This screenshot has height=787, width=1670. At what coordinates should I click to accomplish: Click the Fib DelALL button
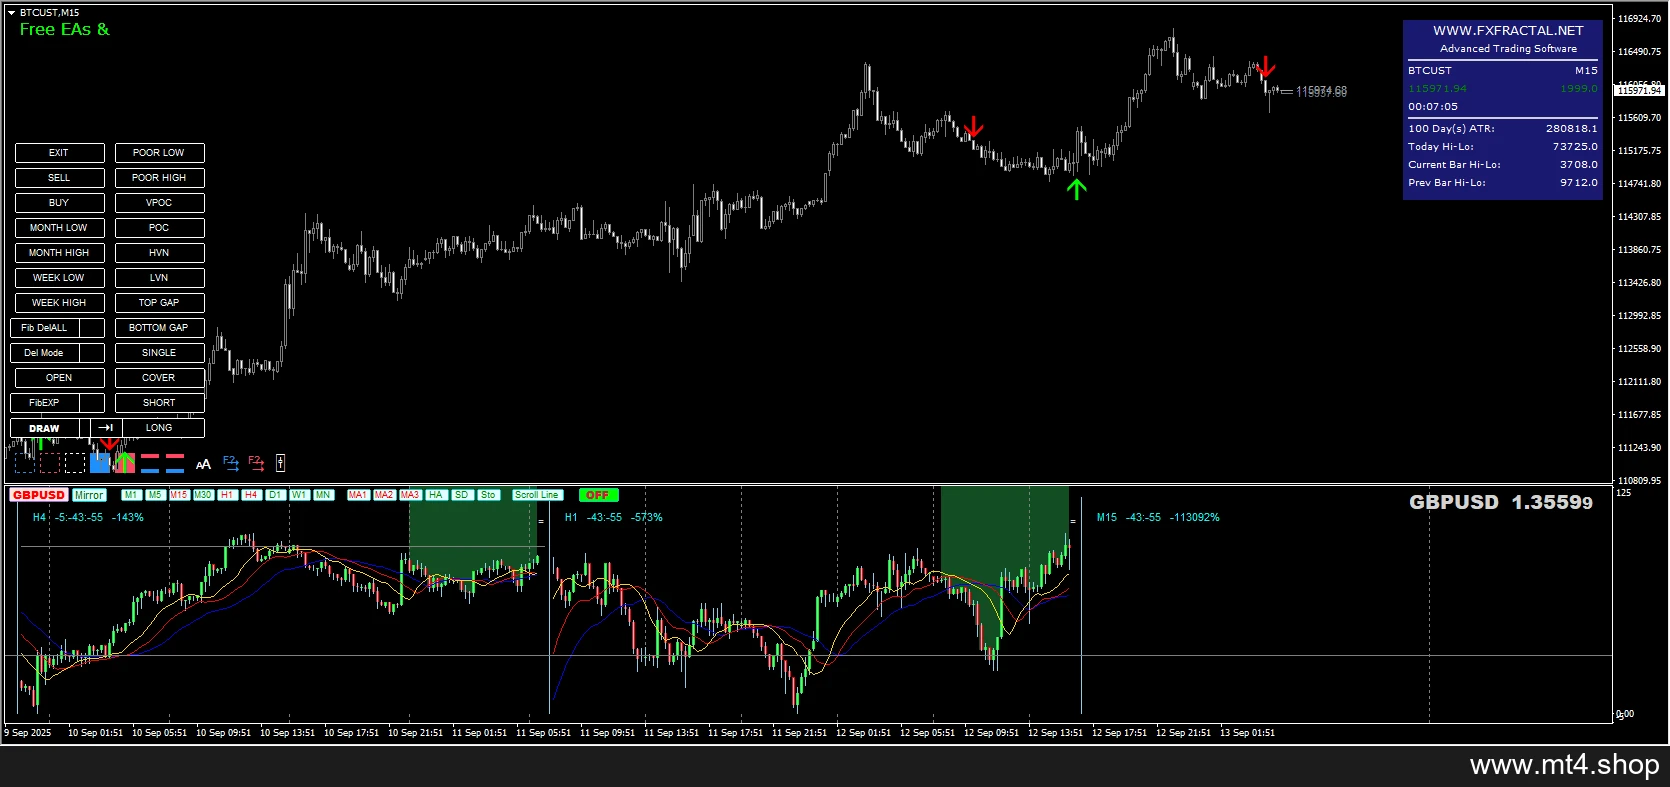45,328
